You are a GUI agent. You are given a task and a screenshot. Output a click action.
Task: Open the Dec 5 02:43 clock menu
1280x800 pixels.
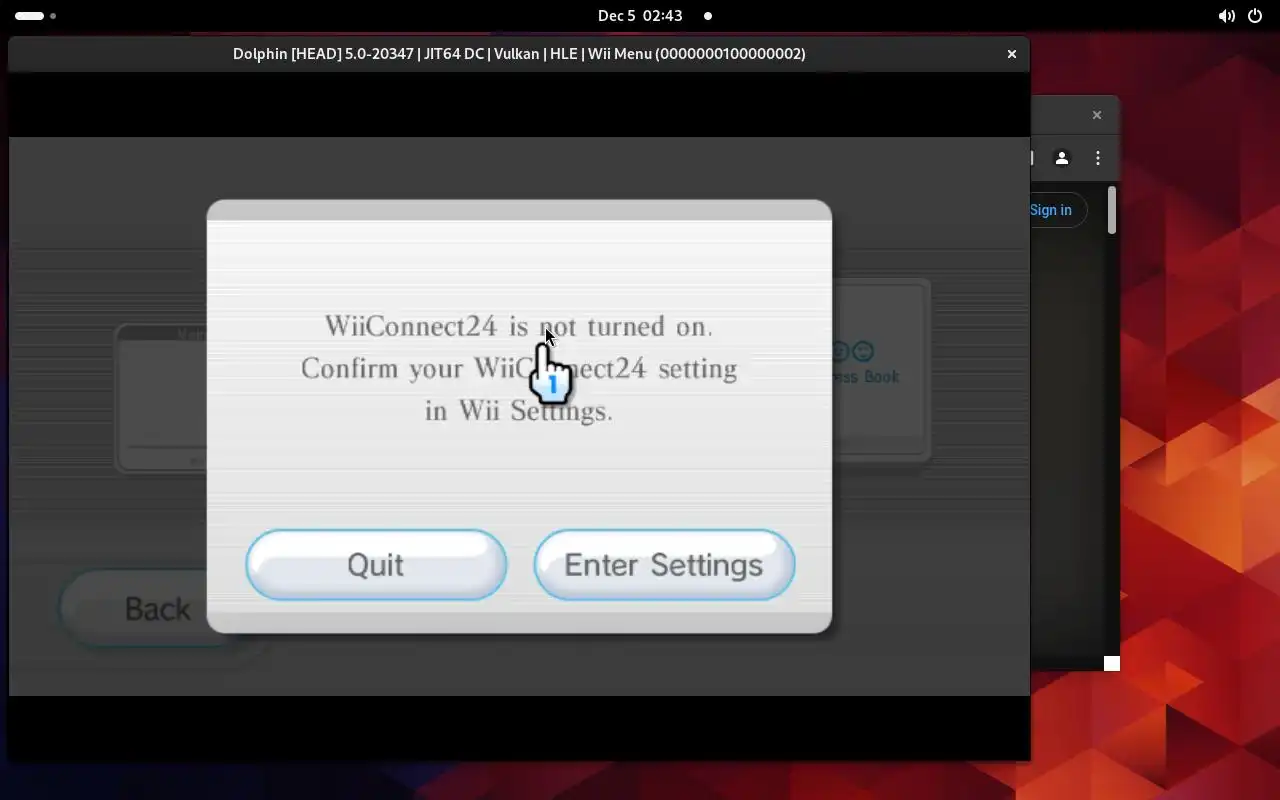(x=640, y=16)
